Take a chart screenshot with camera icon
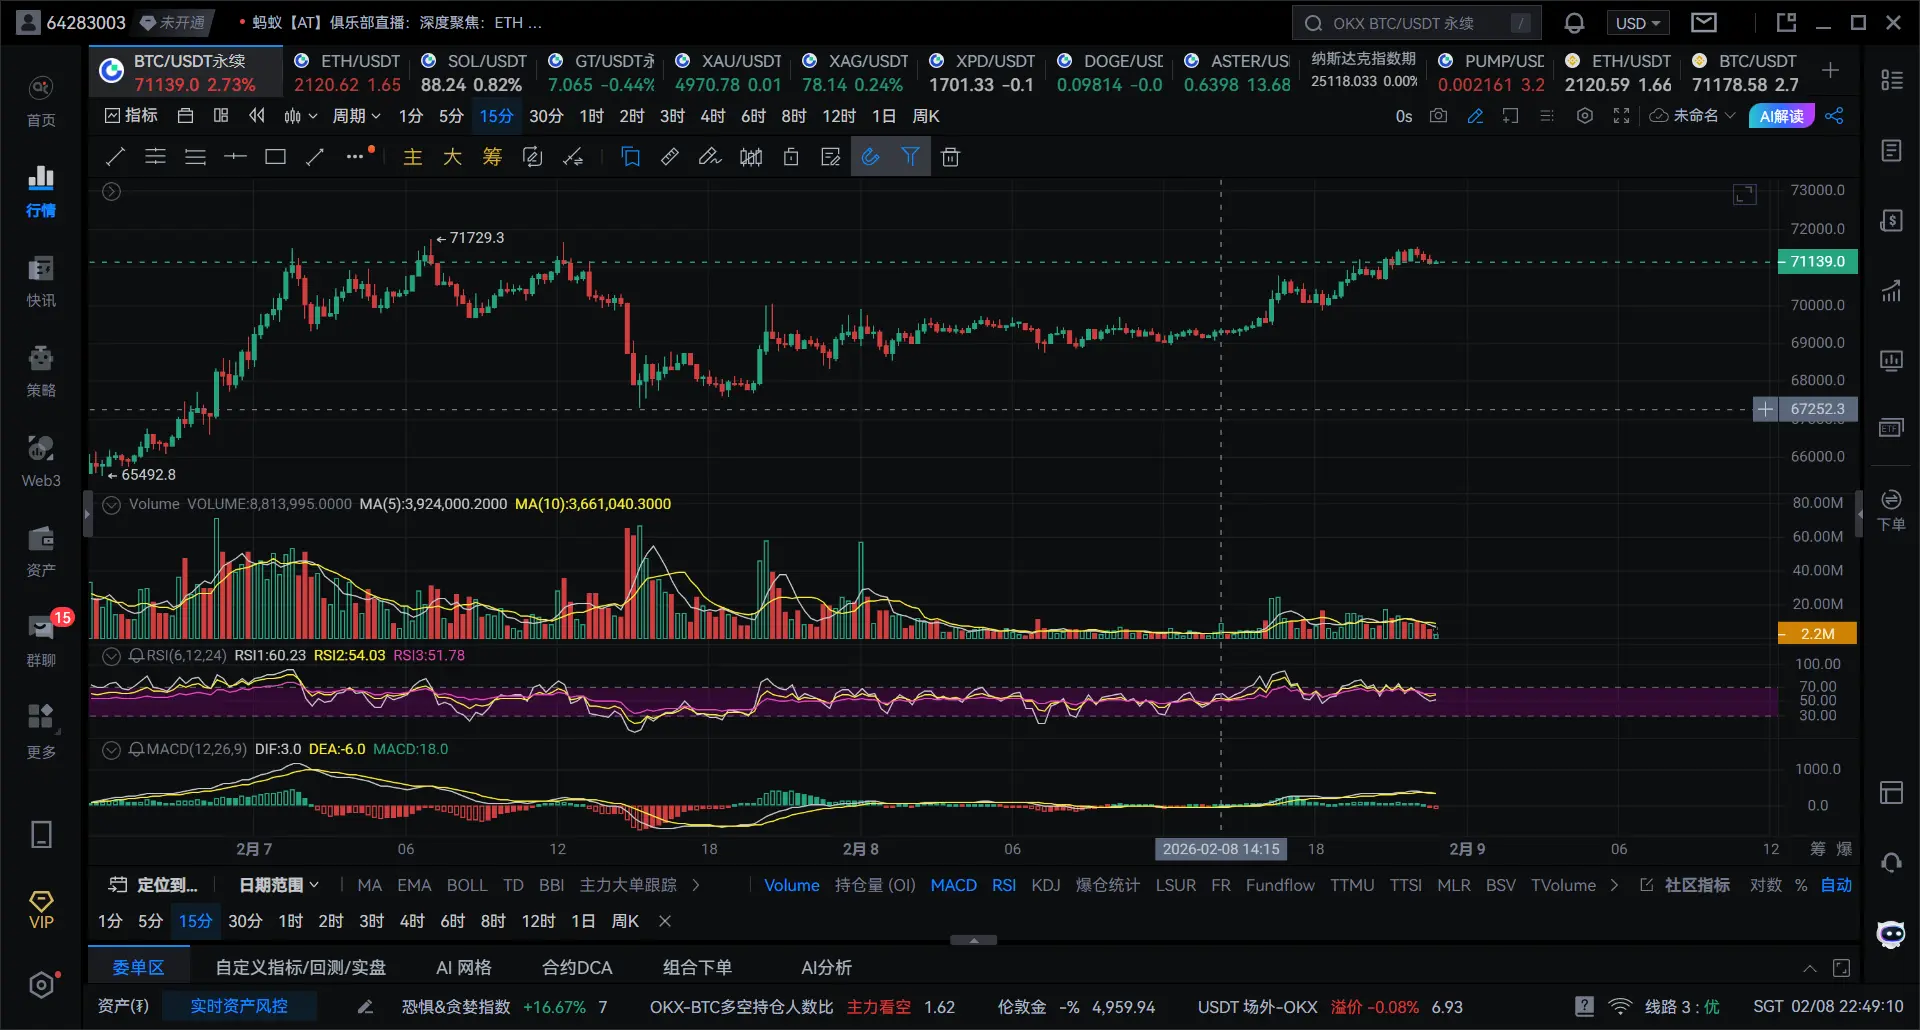This screenshot has height=1030, width=1920. pos(1438,116)
